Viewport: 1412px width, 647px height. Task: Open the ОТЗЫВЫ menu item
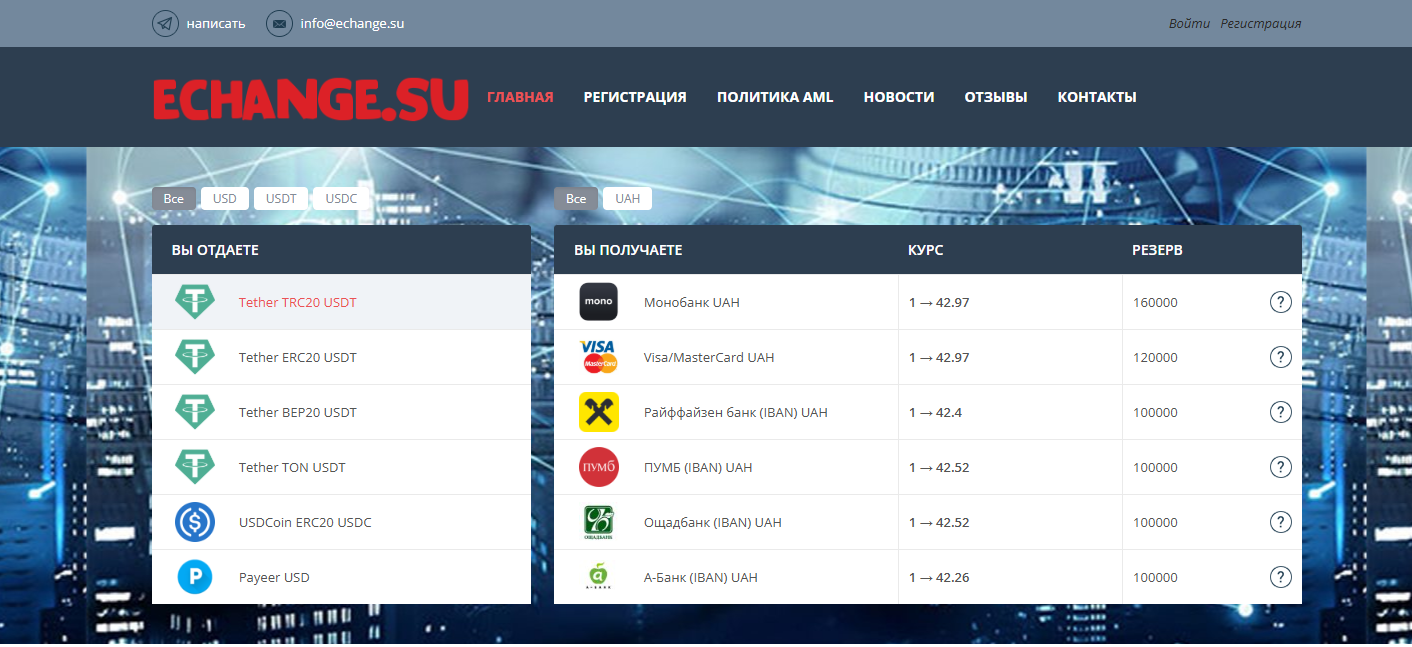click(x=996, y=97)
